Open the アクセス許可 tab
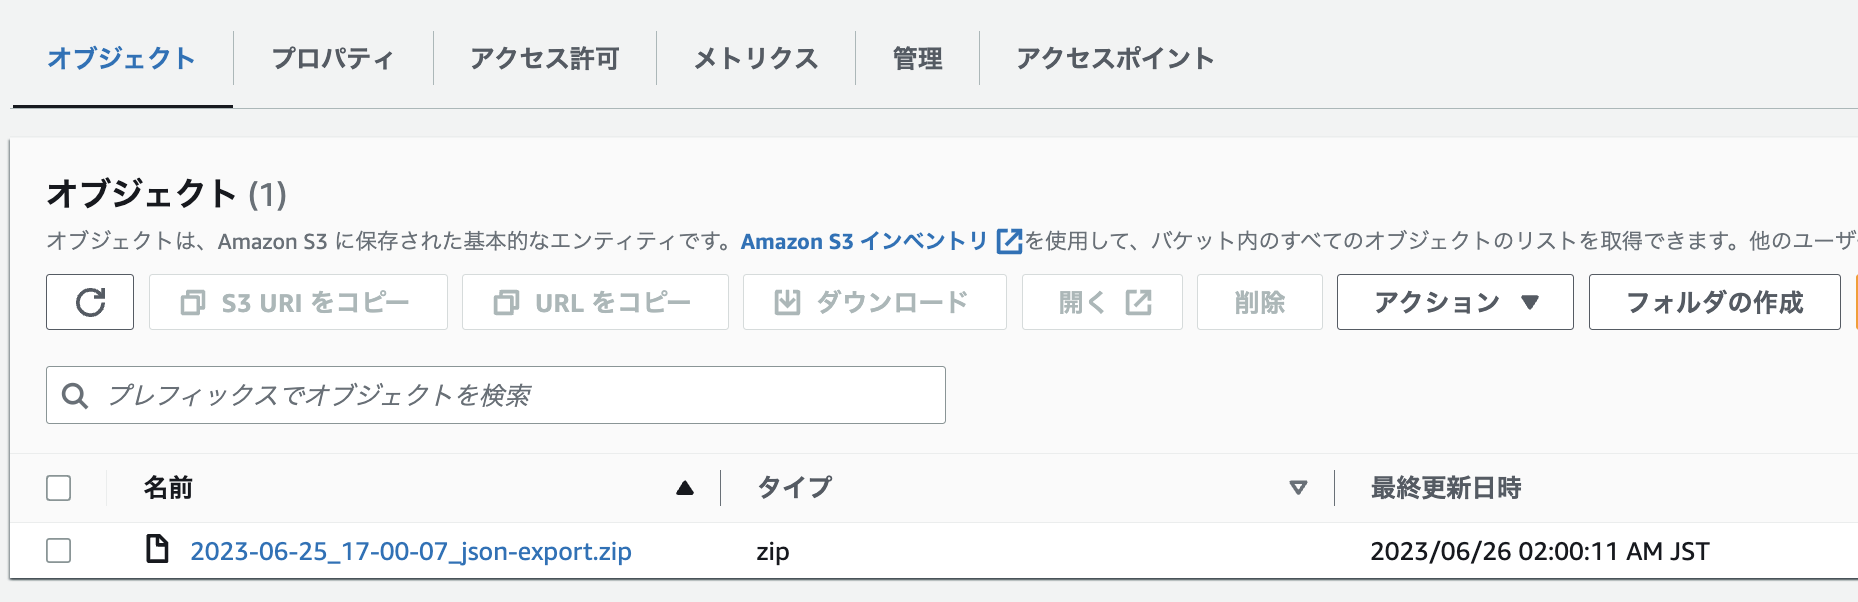The height and width of the screenshot is (602, 1858). coord(543,58)
